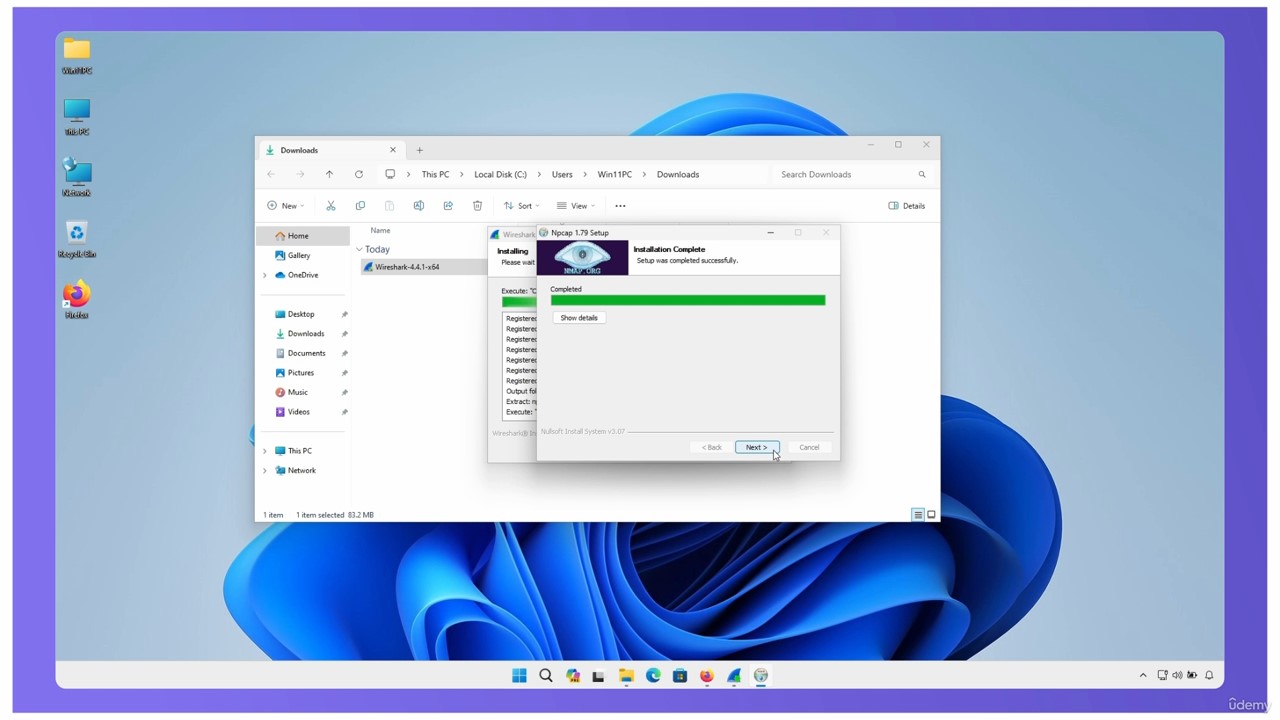Refresh the Downloads folder
The image size is (1280, 720).
[358, 174]
